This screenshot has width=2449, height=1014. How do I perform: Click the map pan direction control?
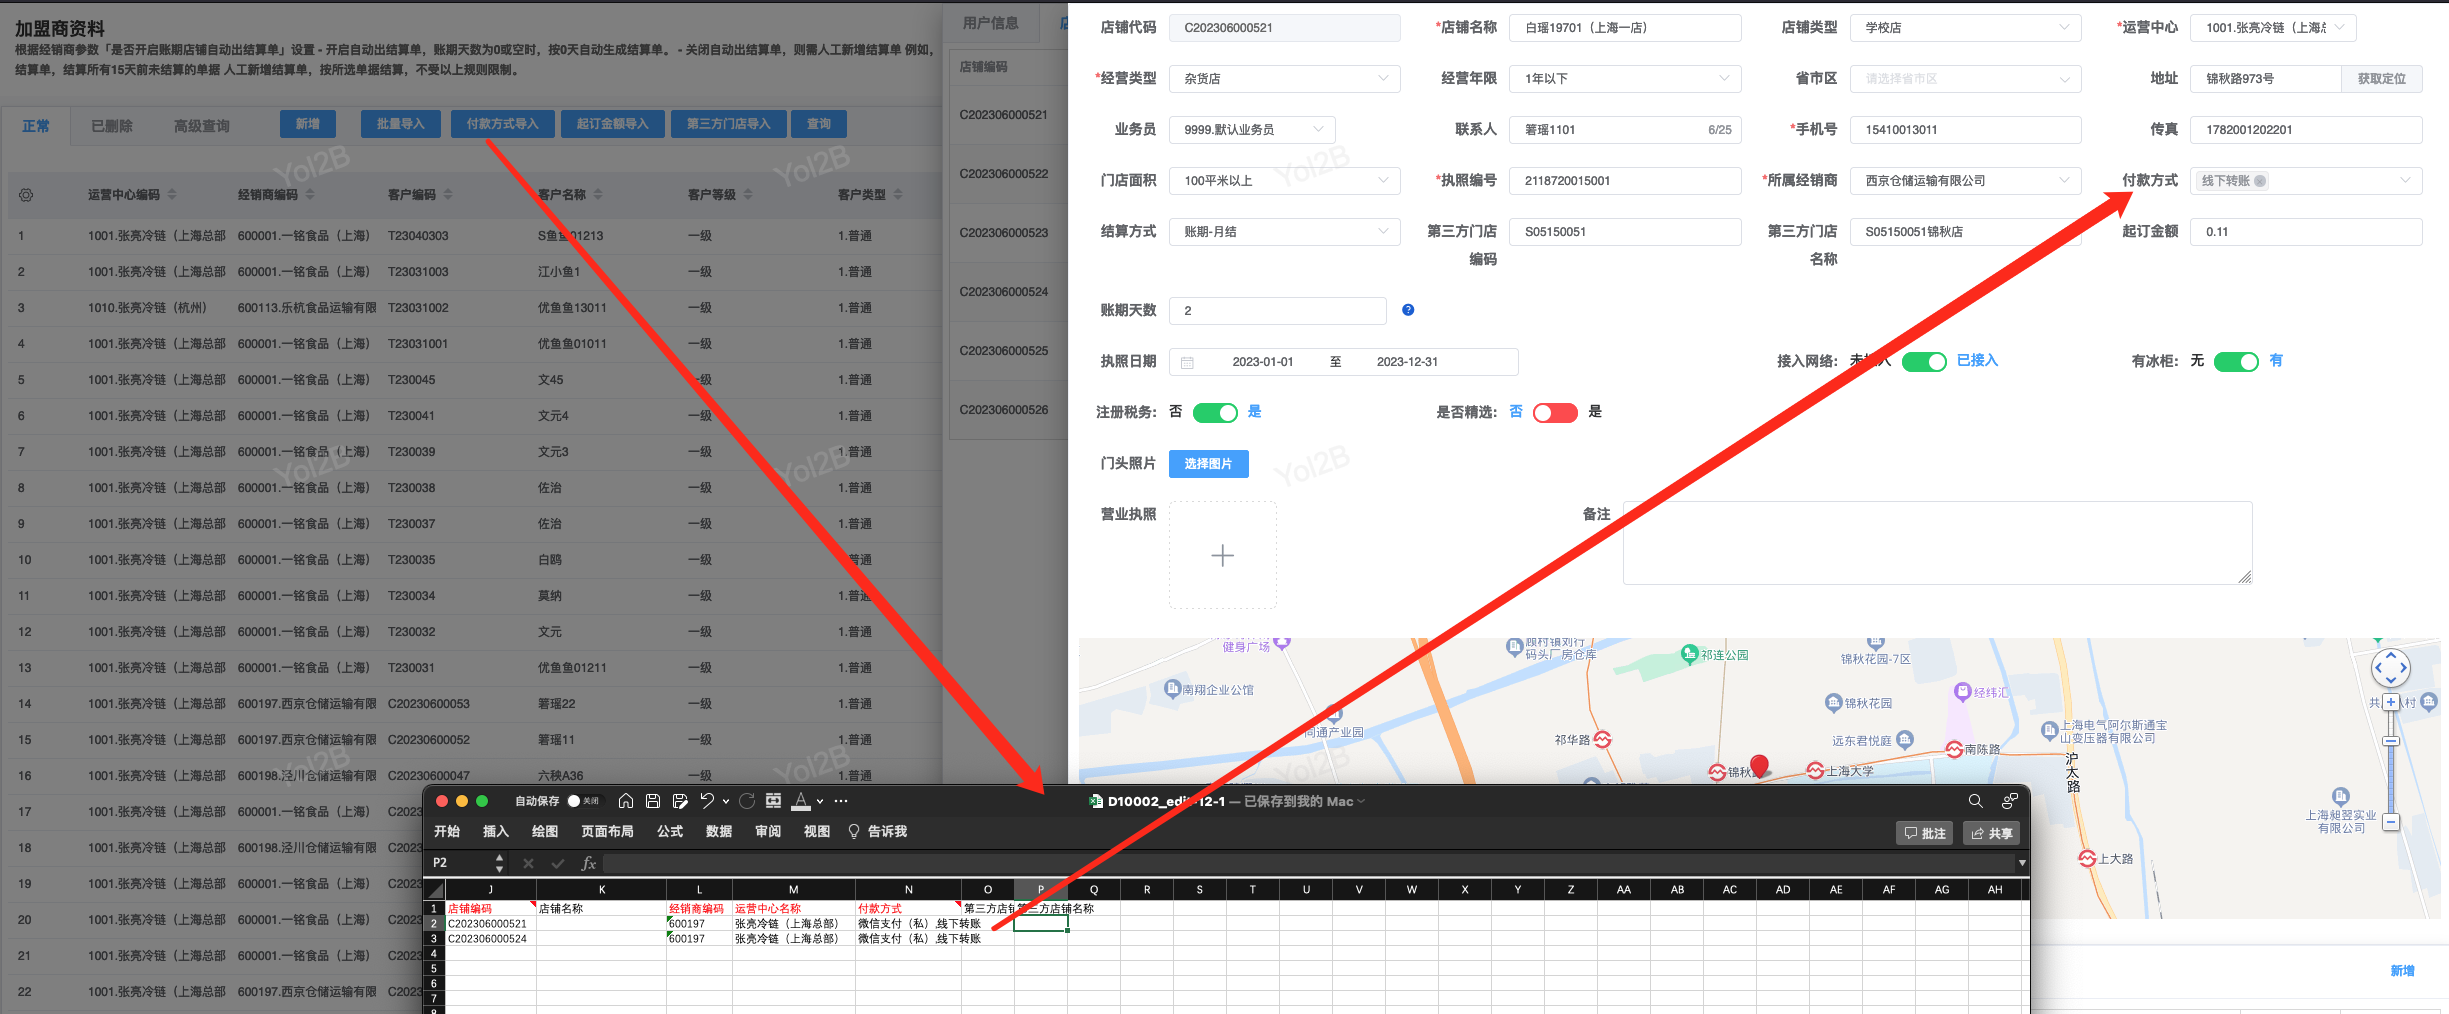coord(2391,668)
